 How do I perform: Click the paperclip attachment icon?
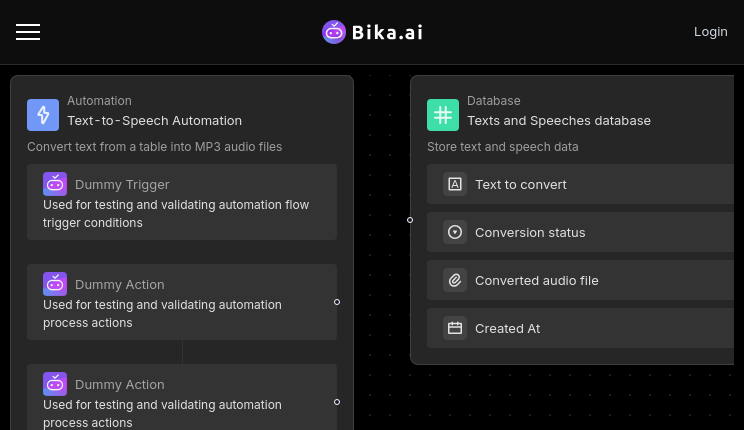(x=455, y=280)
